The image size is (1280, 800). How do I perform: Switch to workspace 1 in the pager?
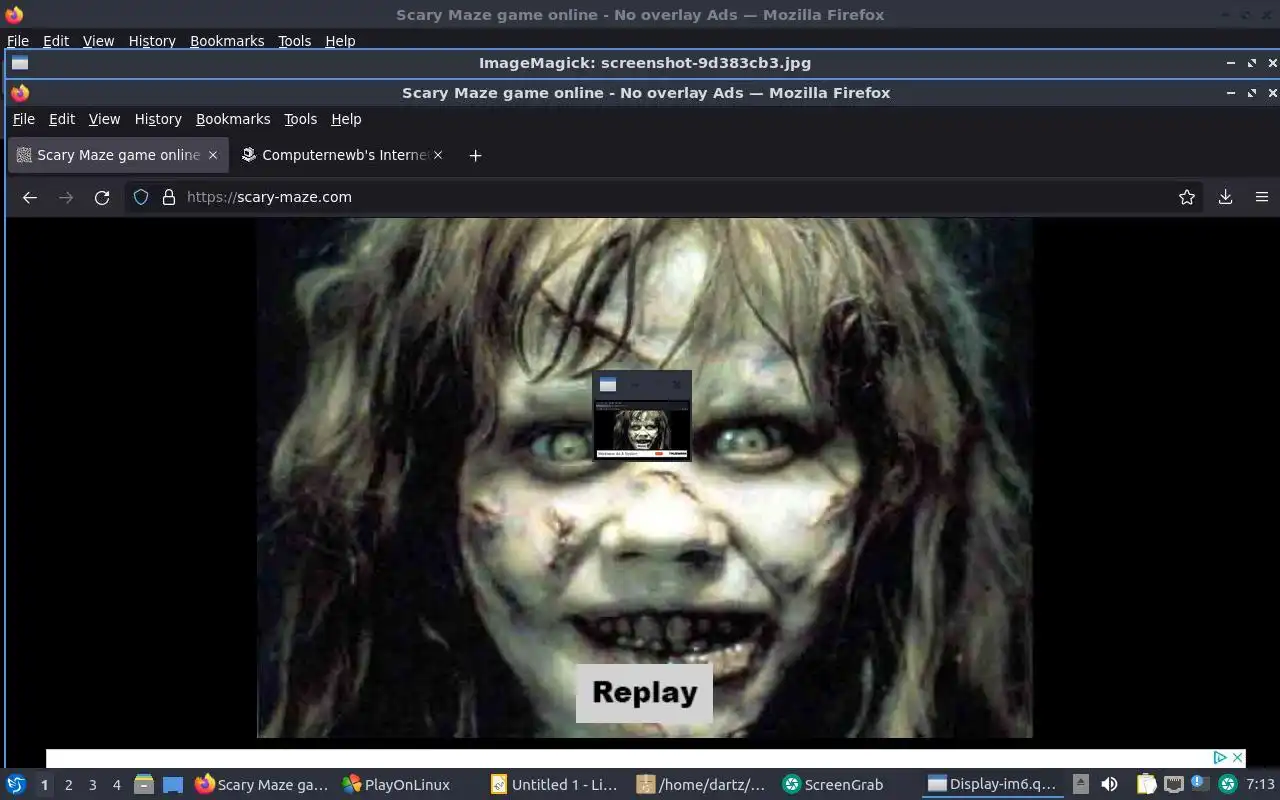point(44,785)
